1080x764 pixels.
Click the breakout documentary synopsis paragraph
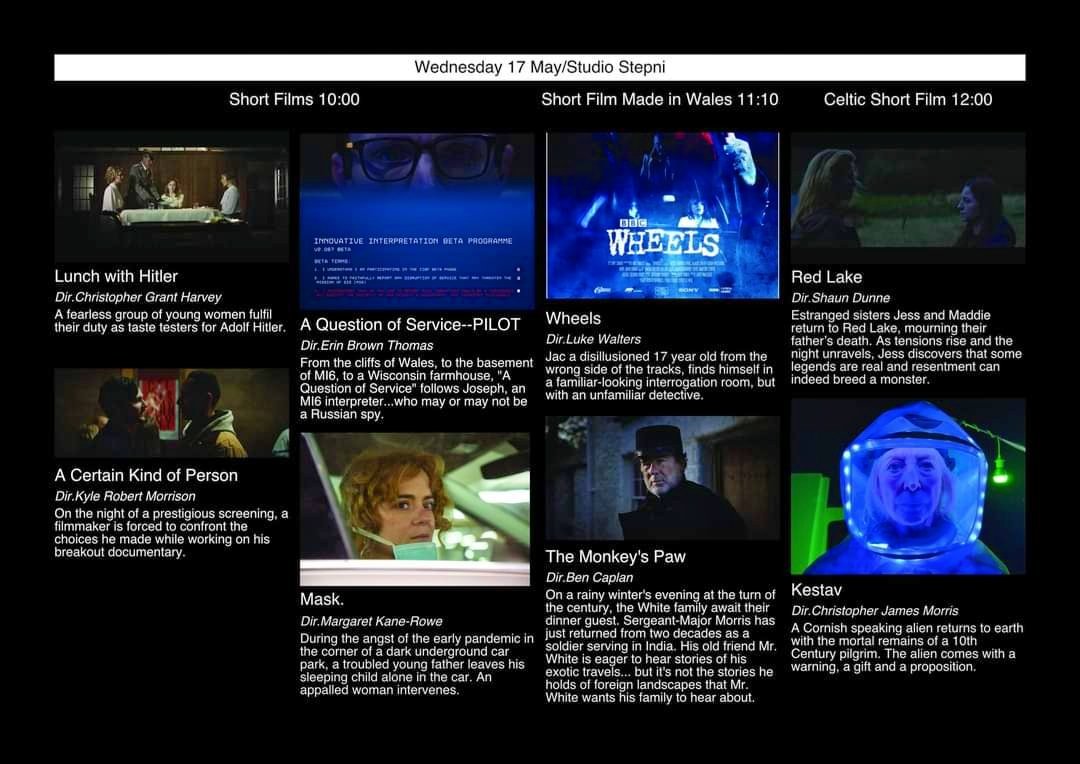pyautogui.click(x=172, y=533)
